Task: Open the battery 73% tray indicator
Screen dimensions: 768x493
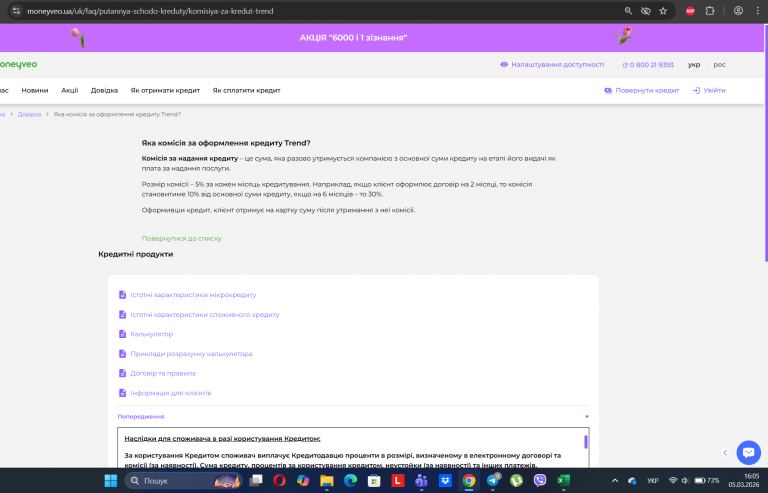Action: point(707,481)
